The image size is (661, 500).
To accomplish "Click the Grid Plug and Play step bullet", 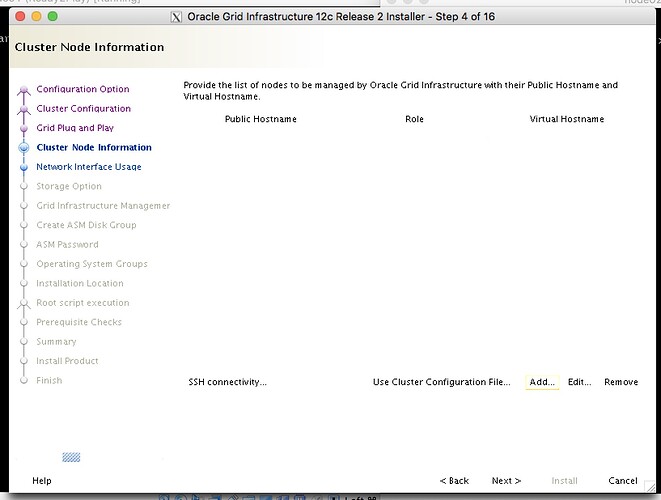I will [x=23, y=128].
